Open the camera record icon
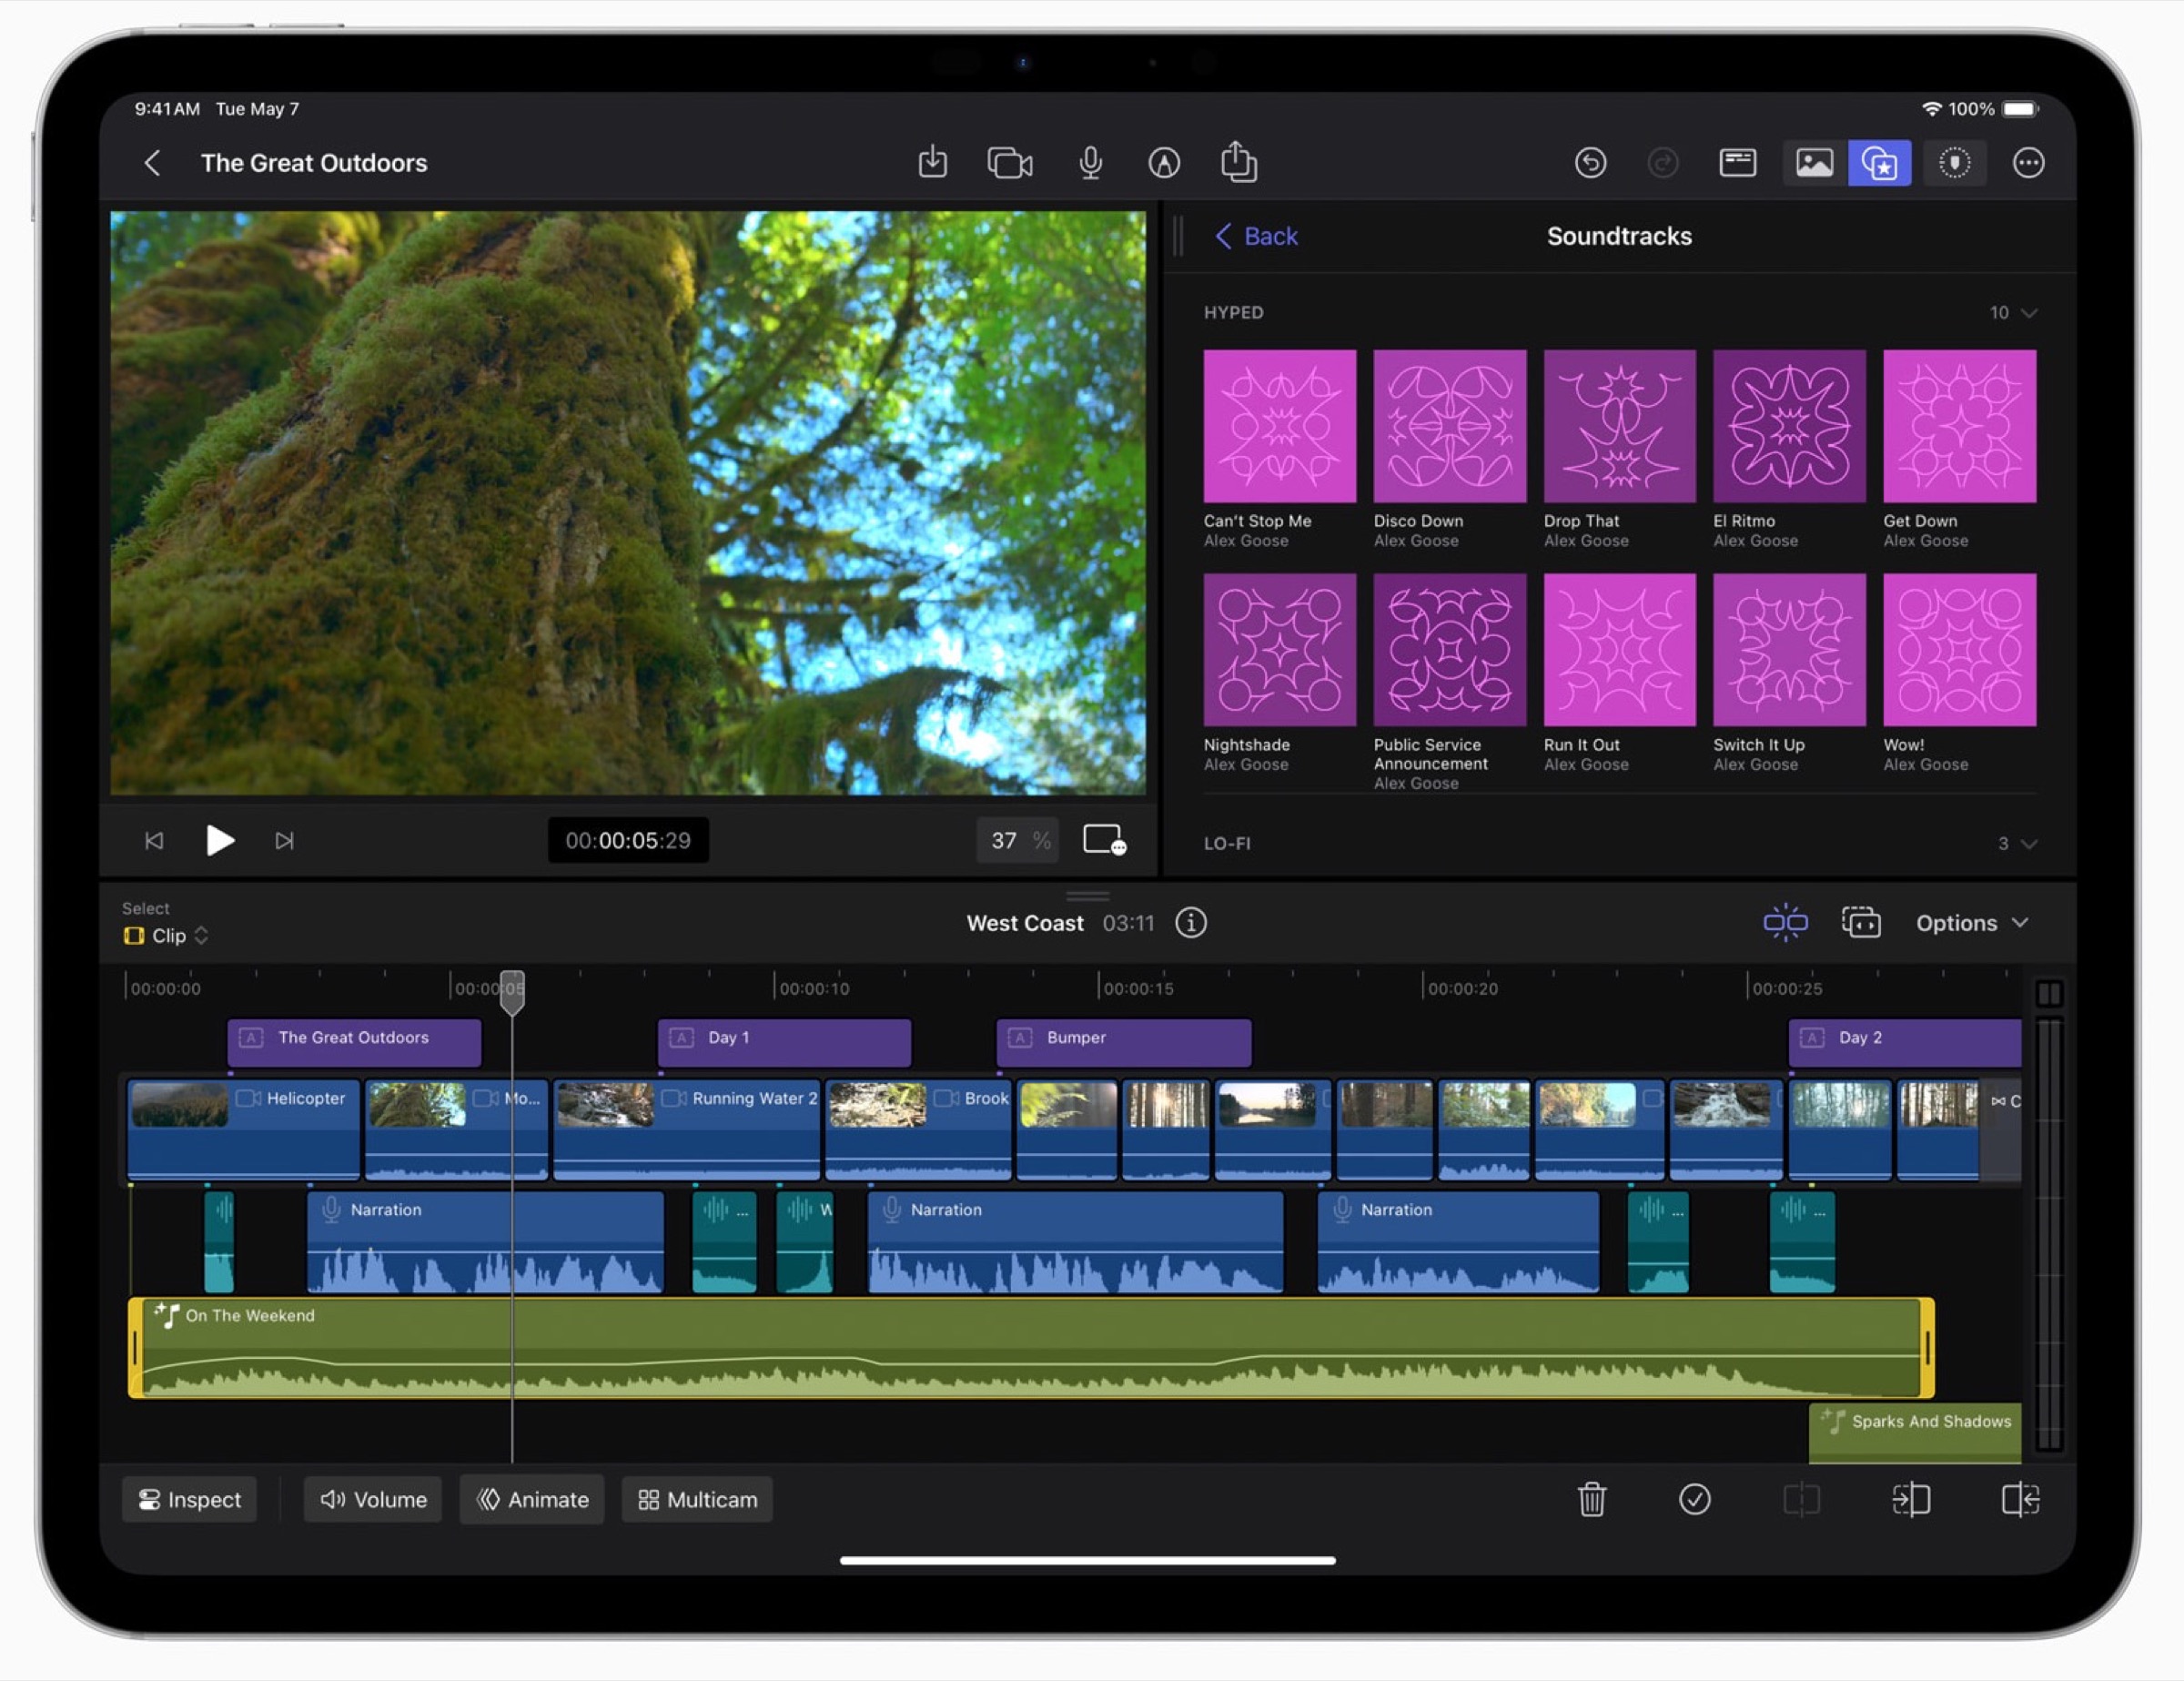 click(1010, 163)
